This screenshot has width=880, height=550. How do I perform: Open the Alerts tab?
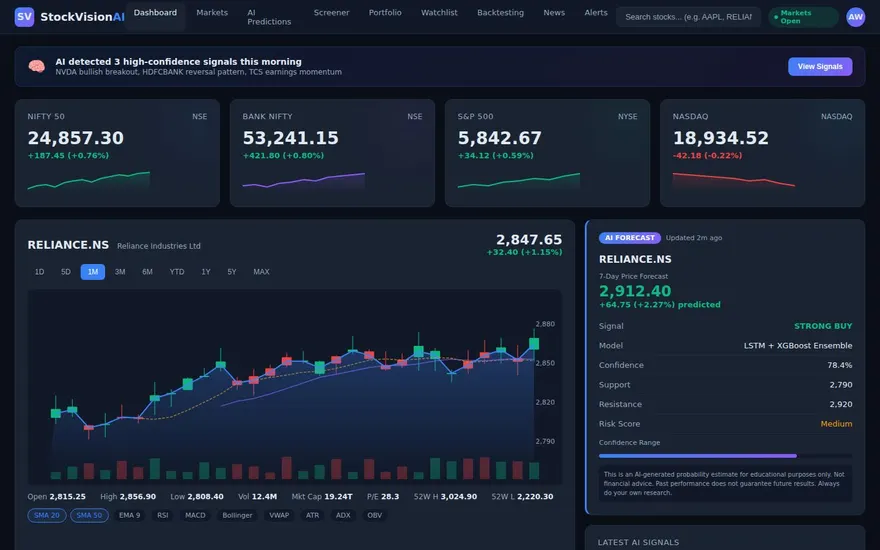click(x=596, y=12)
